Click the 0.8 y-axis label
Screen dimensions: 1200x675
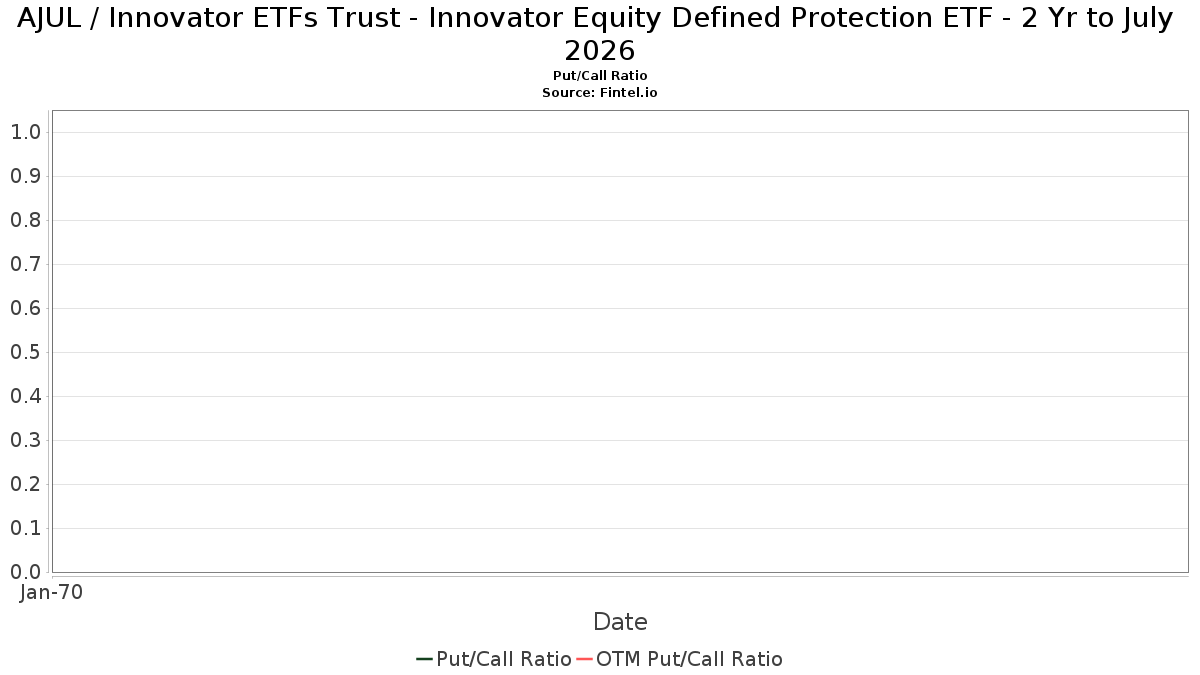(x=25, y=220)
